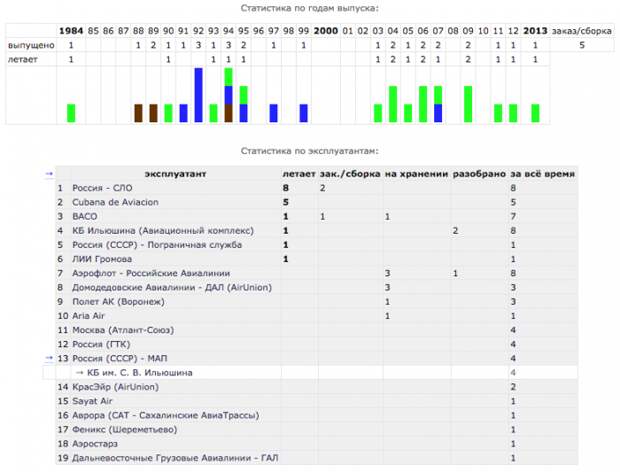Click the green bar for year 1984
The image size is (620, 472).
click(x=71, y=113)
